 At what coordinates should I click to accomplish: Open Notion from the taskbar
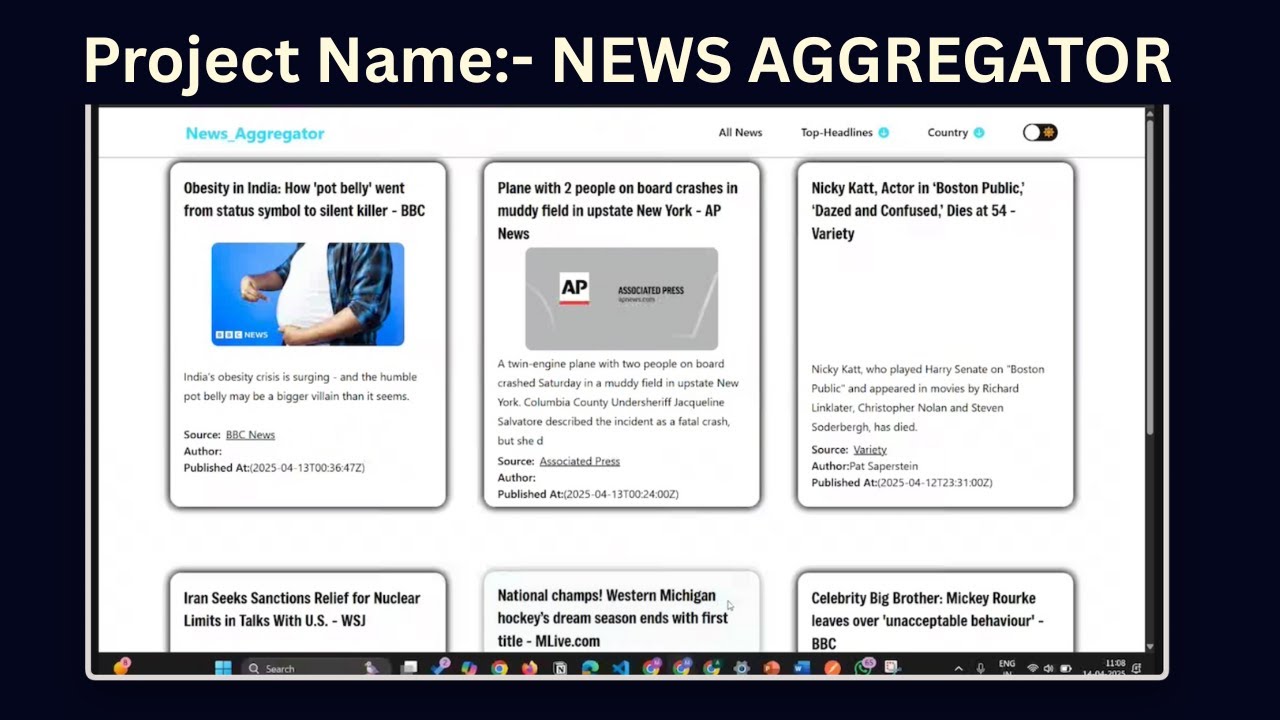pyautogui.click(x=560, y=667)
